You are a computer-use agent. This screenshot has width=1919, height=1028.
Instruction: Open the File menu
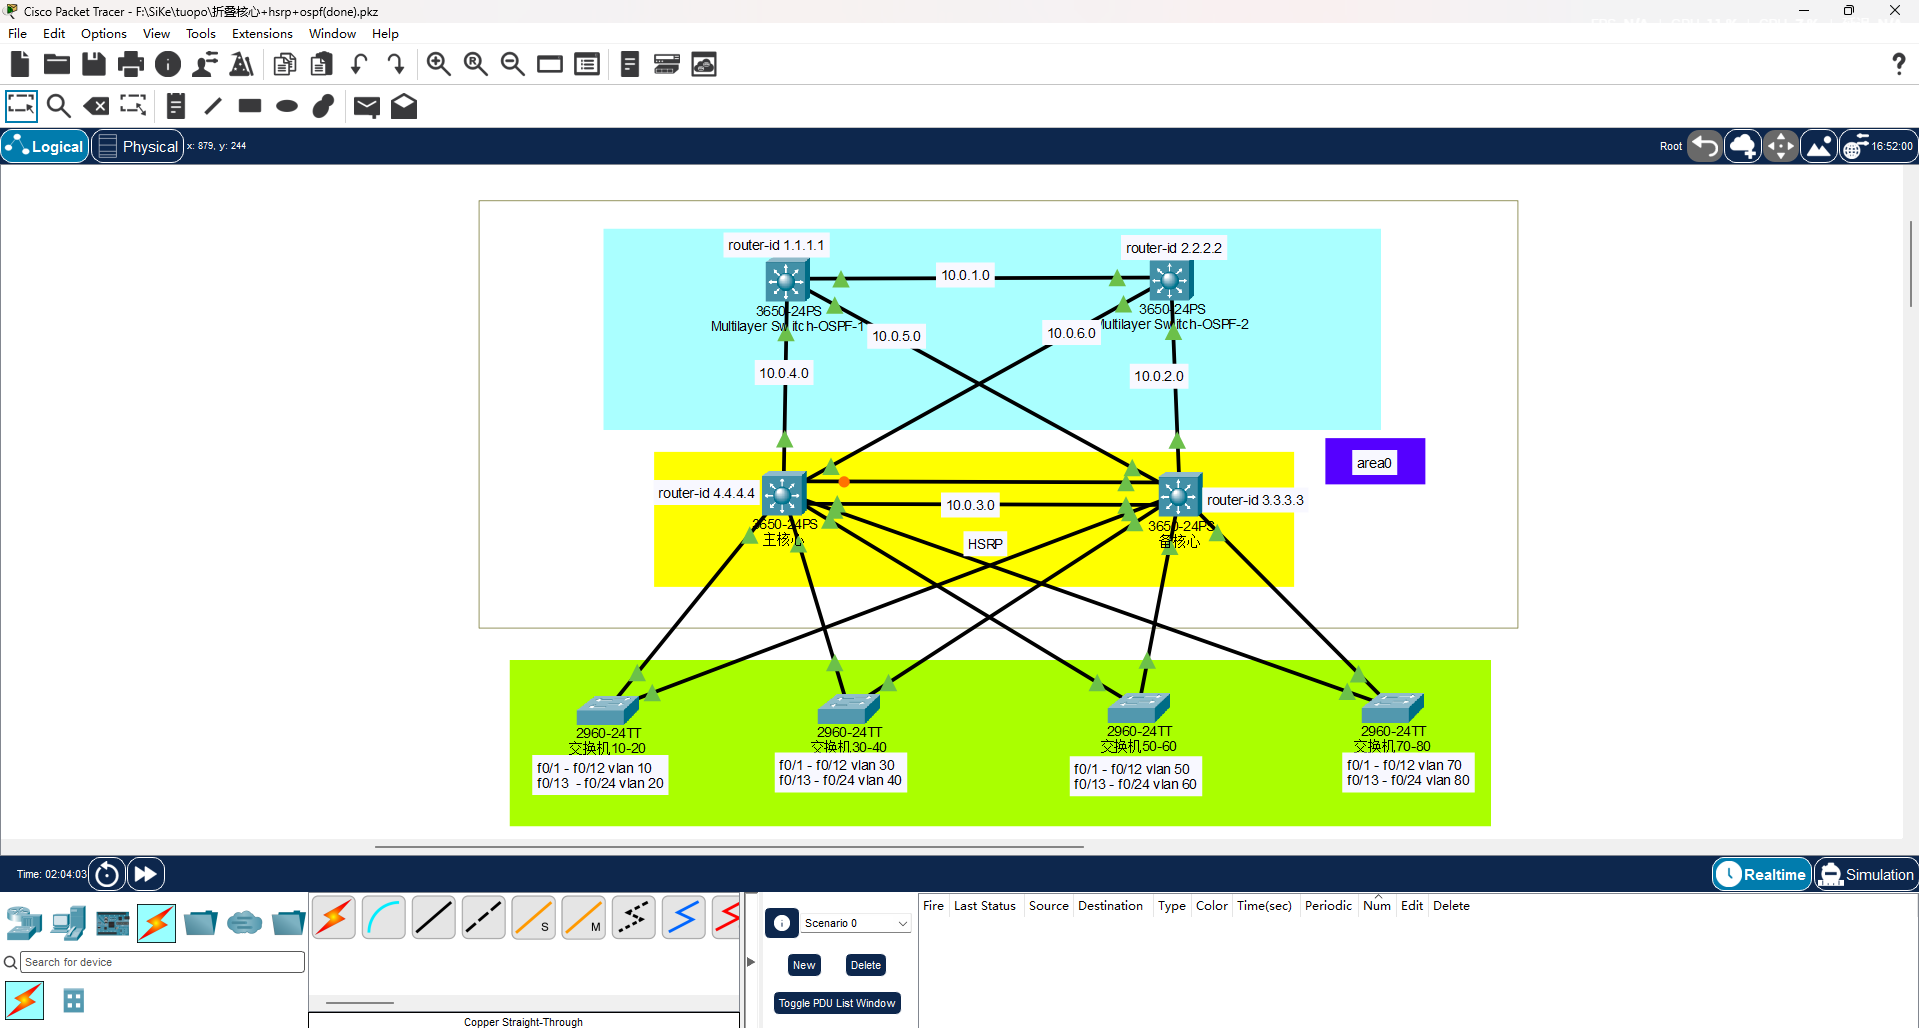(x=18, y=34)
